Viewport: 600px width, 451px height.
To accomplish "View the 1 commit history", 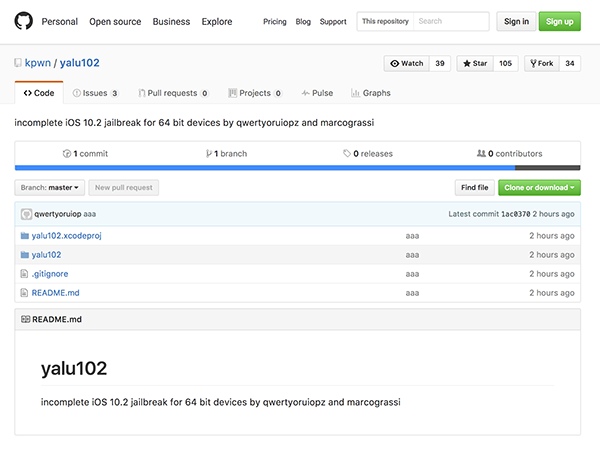I will pyautogui.click(x=85, y=154).
